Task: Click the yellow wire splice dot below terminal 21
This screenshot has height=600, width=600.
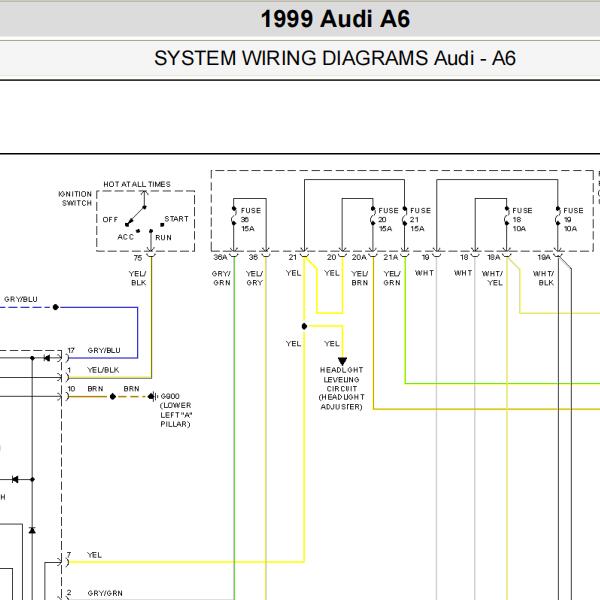Action: click(x=304, y=326)
